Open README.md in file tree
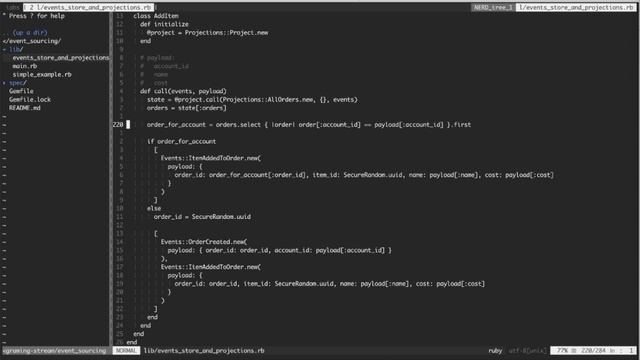The image size is (640, 360). [x=24, y=108]
